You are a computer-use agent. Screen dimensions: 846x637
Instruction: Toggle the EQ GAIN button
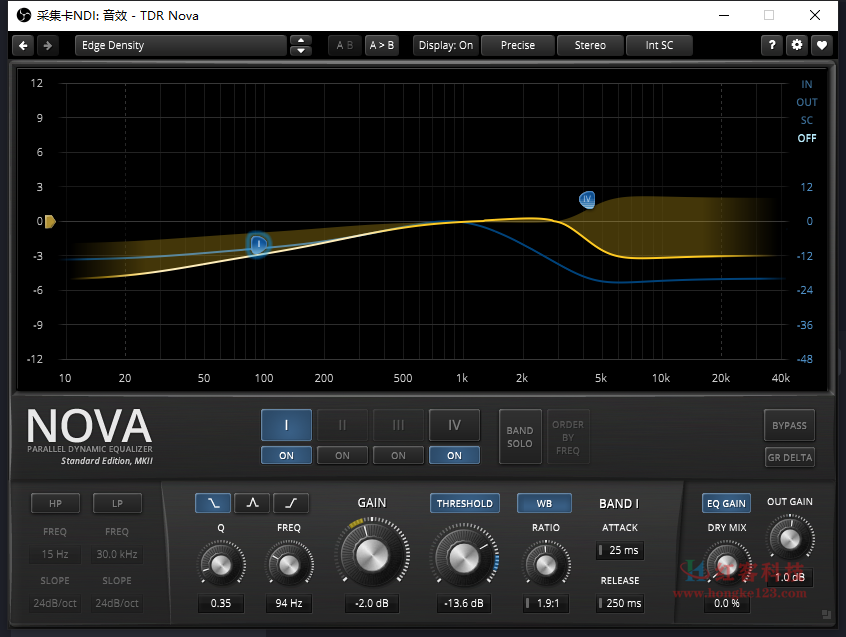pyautogui.click(x=726, y=503)
